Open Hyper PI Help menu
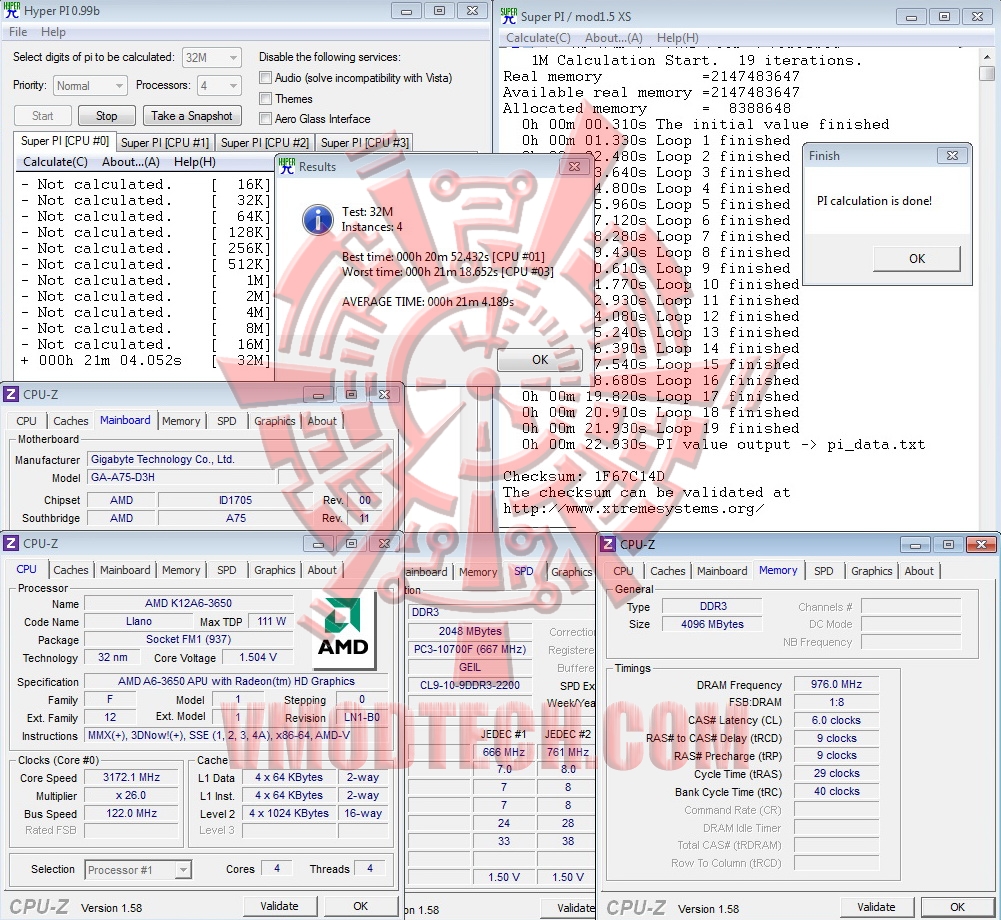The height and width of the screenshot is (920, 1001). pyautogui.click(x=53, y=32)
